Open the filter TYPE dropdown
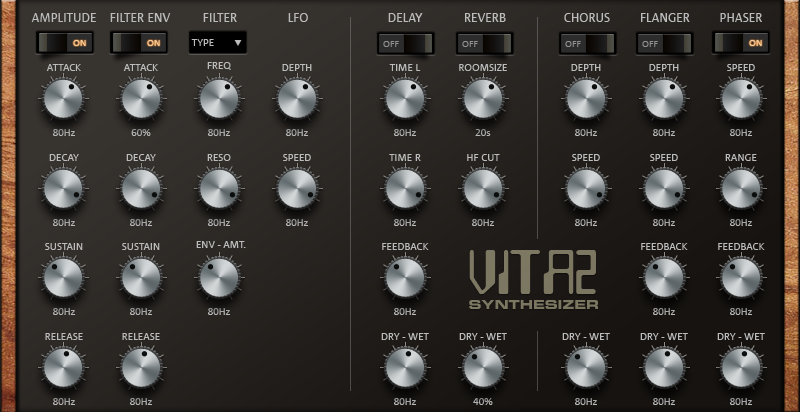The image size is (800, 412). pyautogui.click(x=218, y=43)
